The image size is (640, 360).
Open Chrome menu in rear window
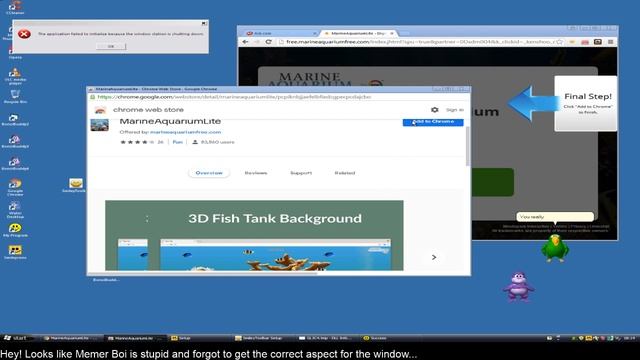tap(611, 42)
